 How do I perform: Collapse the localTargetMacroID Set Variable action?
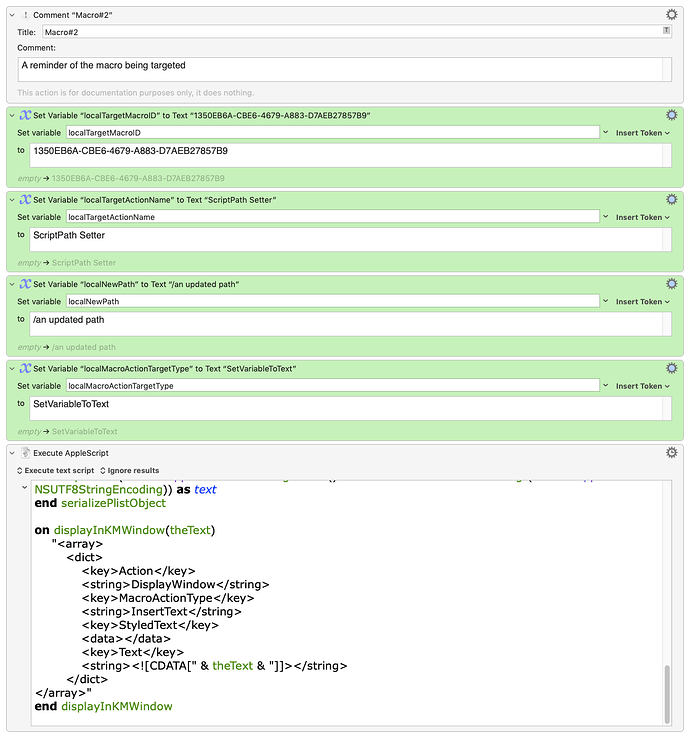[x=11, y=116]
